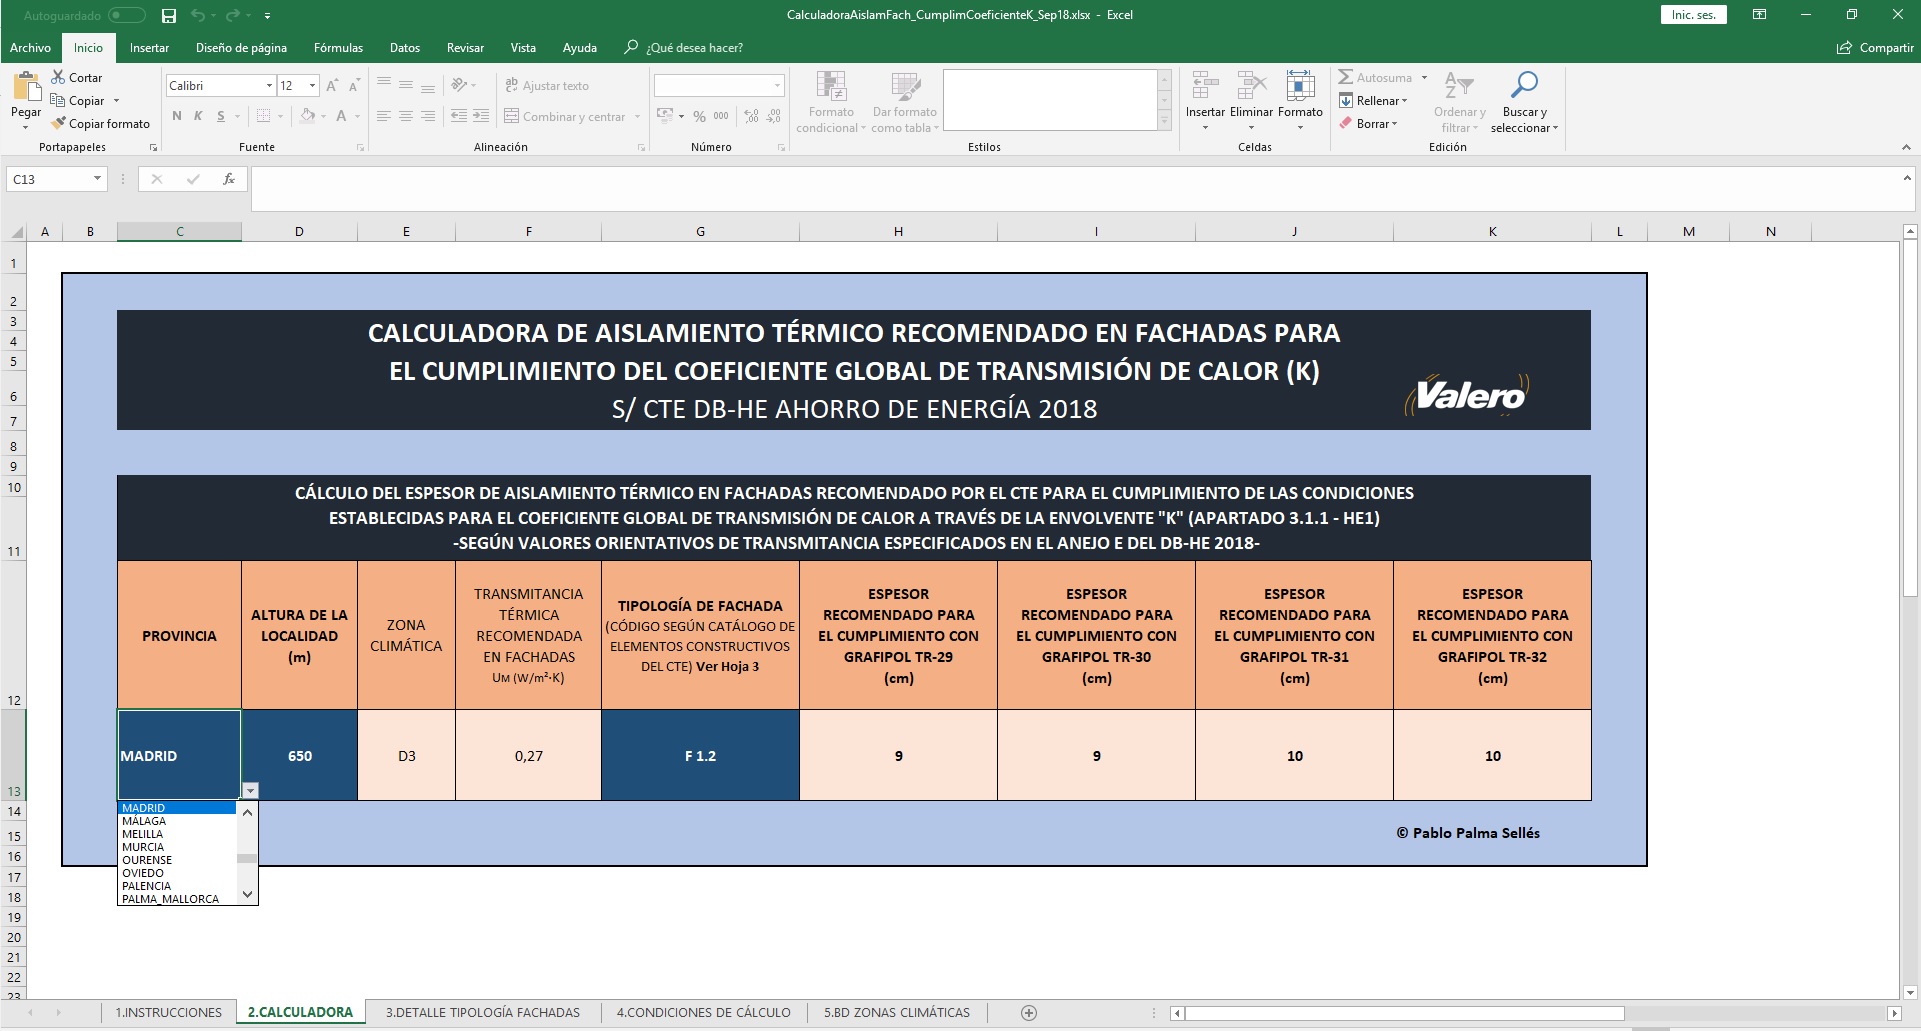The width and height of the screenshot is (1921, 1031).
Task: Click the formula bar input
Action: 1075,189
